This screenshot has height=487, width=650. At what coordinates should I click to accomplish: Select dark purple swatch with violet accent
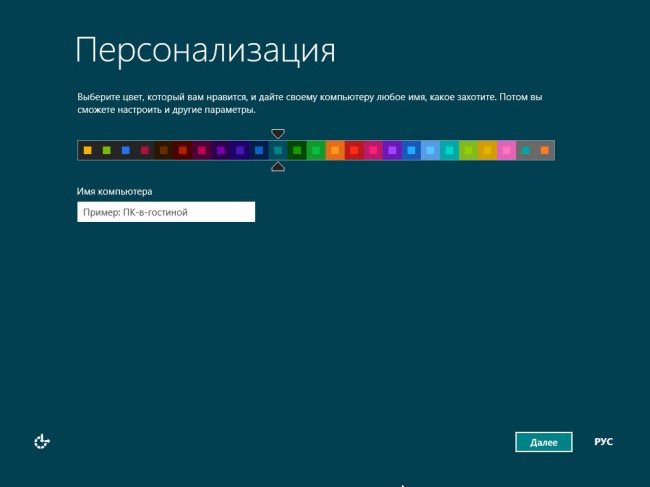coord(221,150)
